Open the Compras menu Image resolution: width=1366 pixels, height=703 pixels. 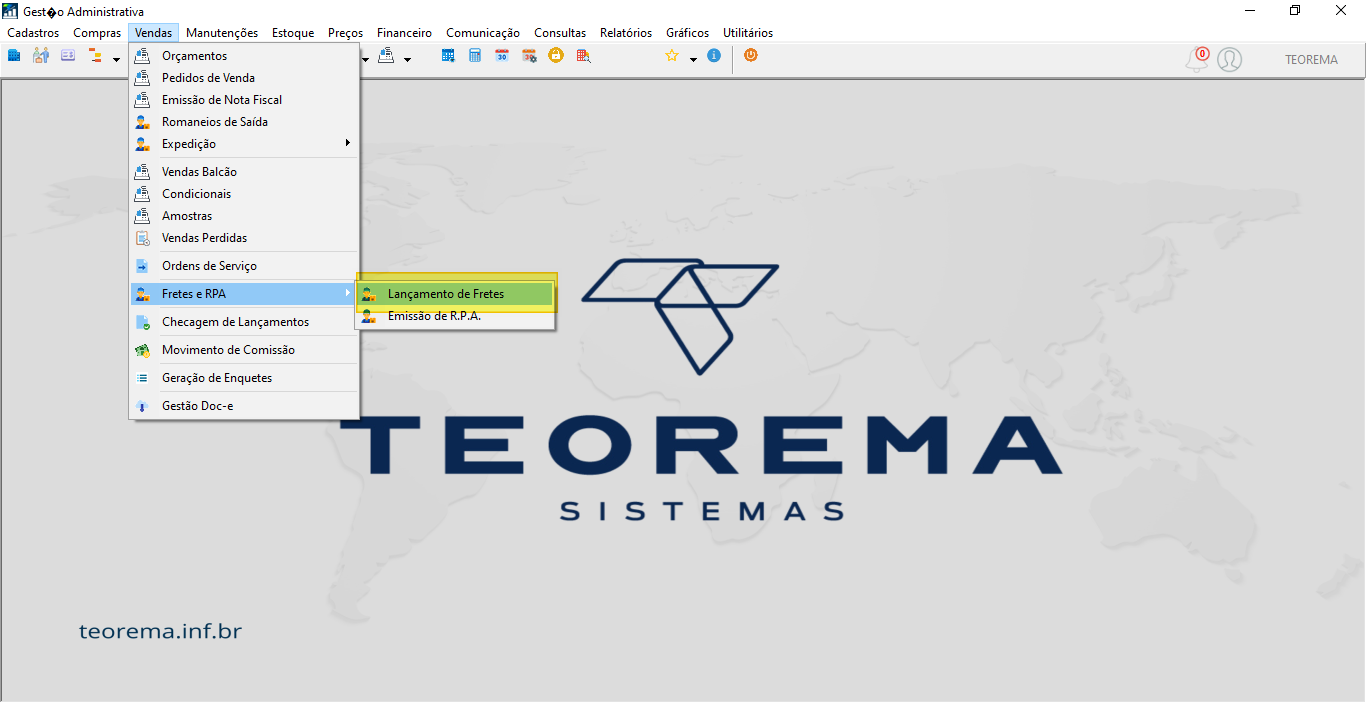97,33
